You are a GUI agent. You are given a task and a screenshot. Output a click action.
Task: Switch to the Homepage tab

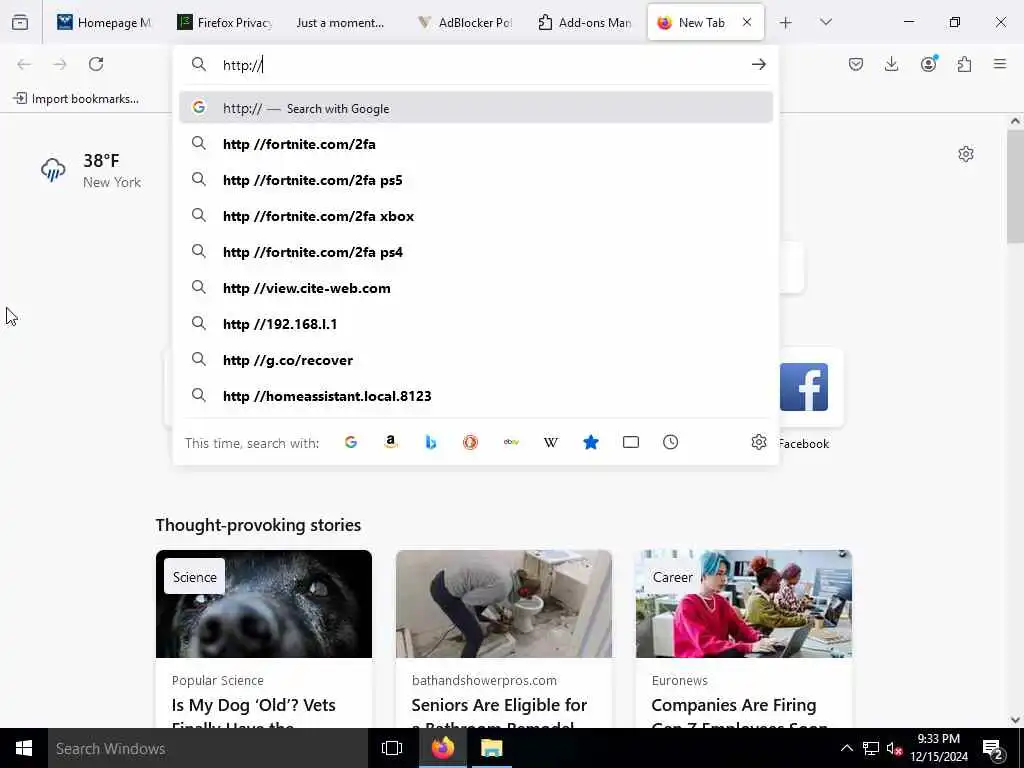(103, 23)
